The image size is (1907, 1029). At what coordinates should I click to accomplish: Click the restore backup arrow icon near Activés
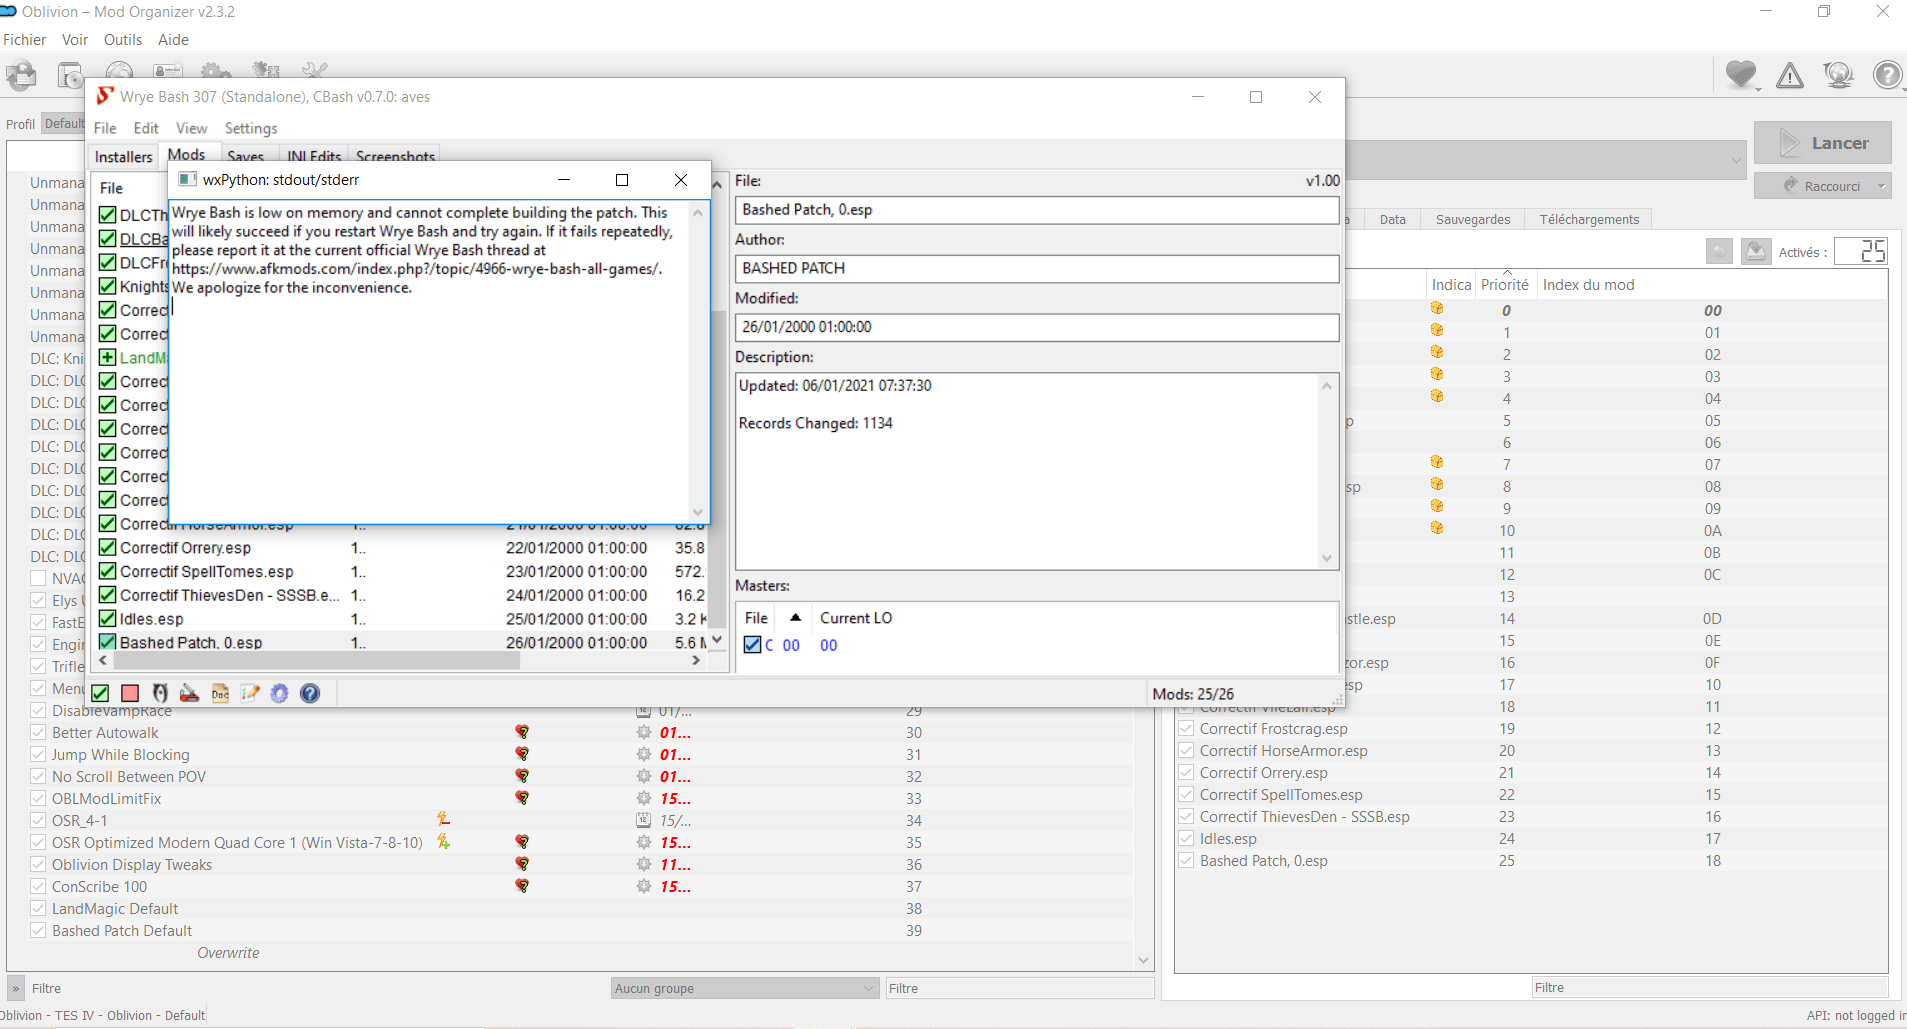(1719, 251)
